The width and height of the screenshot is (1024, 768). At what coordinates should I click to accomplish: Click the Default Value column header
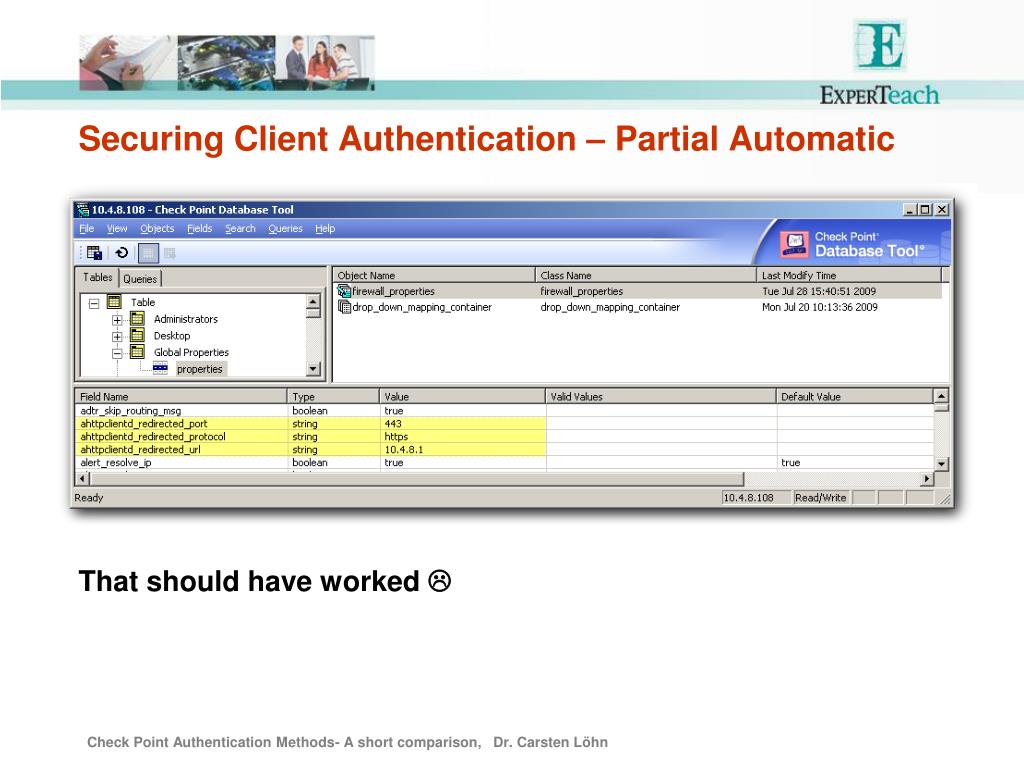tap(855, 396)
